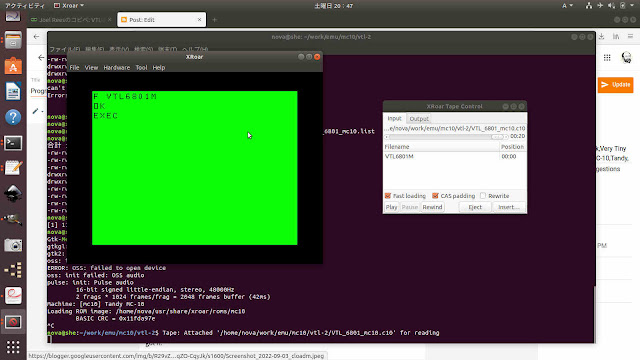The image size is (640, 360).
Task: Open the Help icon in the dock
Action: coord(13,118)
